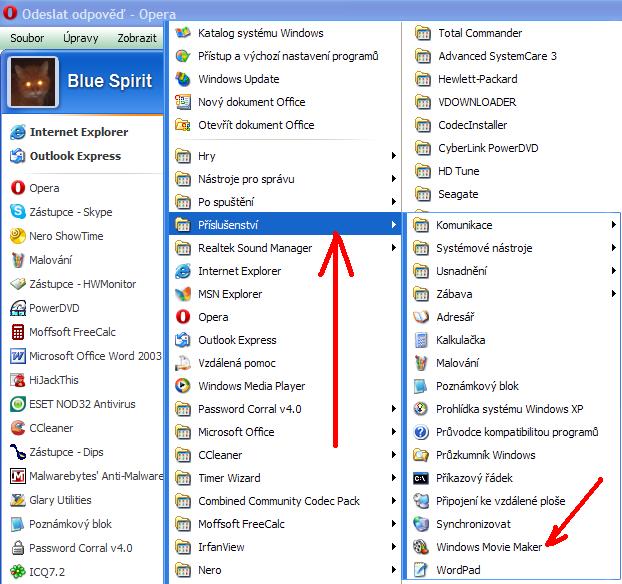The height and width of the screenshot is (584, 622).
Task: Open the Zobrazit menu in Opera
Action: [x=137, y=38]
